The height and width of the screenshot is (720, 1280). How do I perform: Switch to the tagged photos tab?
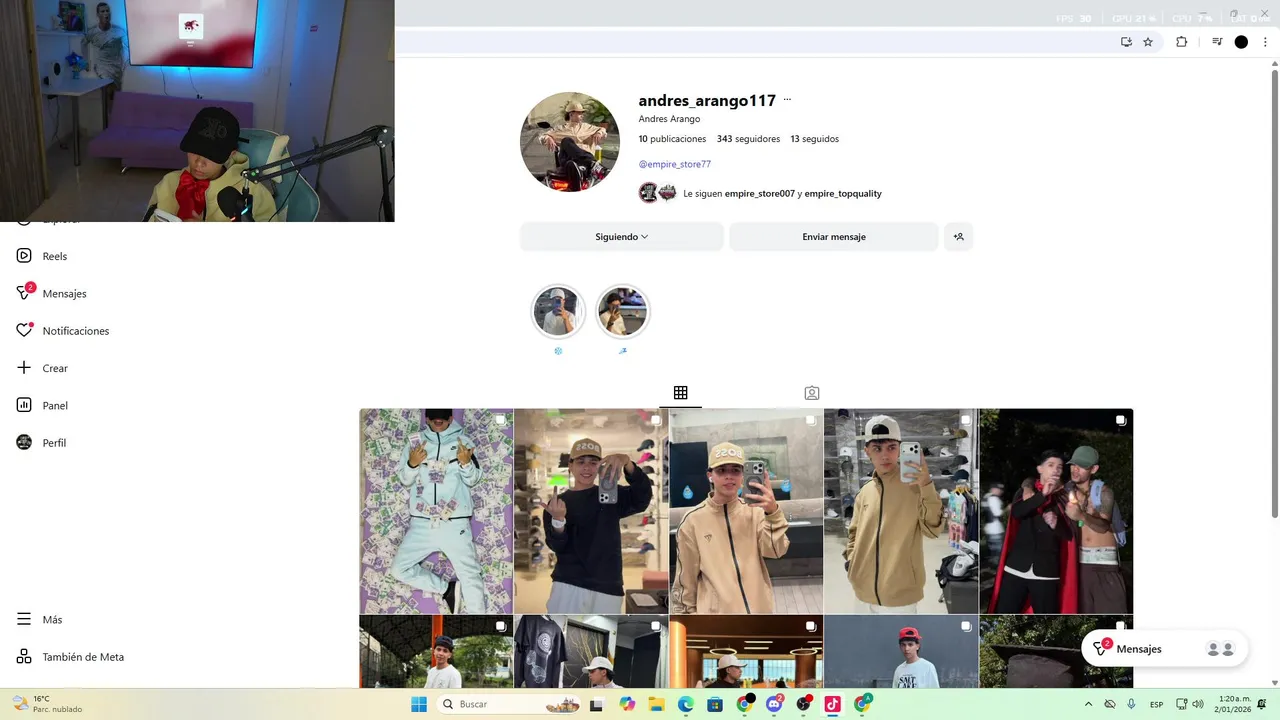pyautogui.click(x=812, y=393)
